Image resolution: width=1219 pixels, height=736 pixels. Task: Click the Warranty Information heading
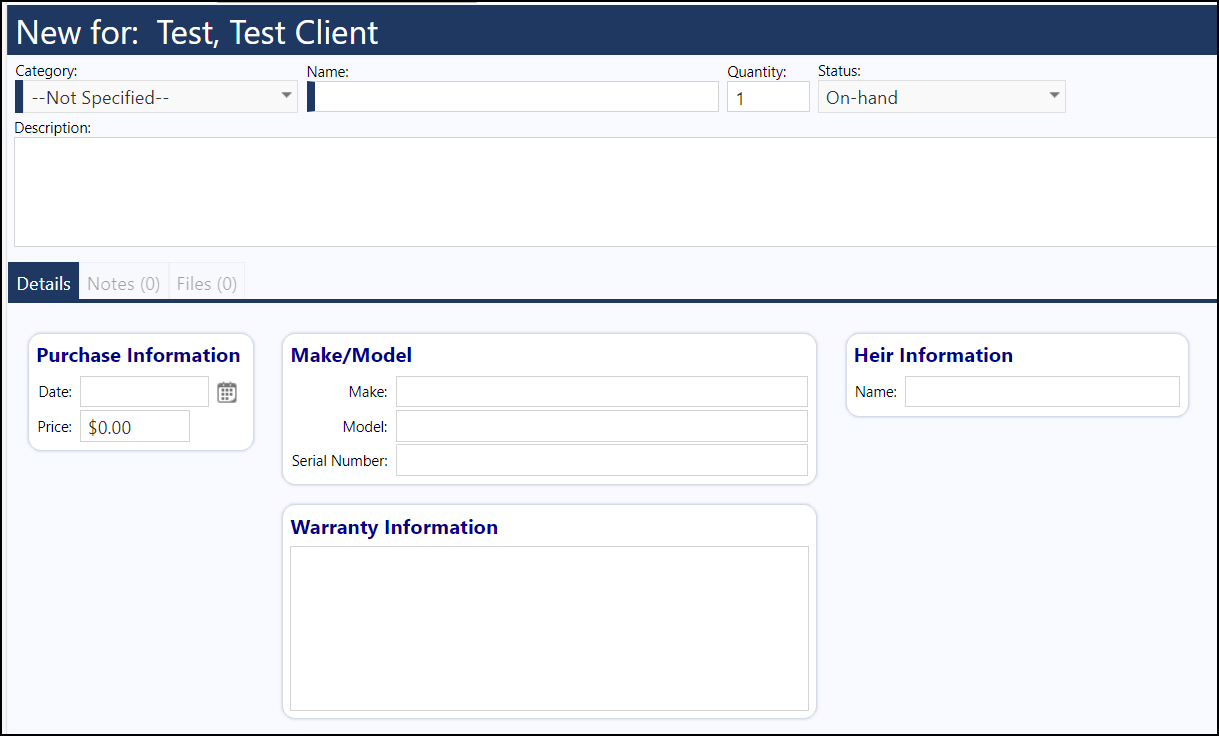[394, 527]
